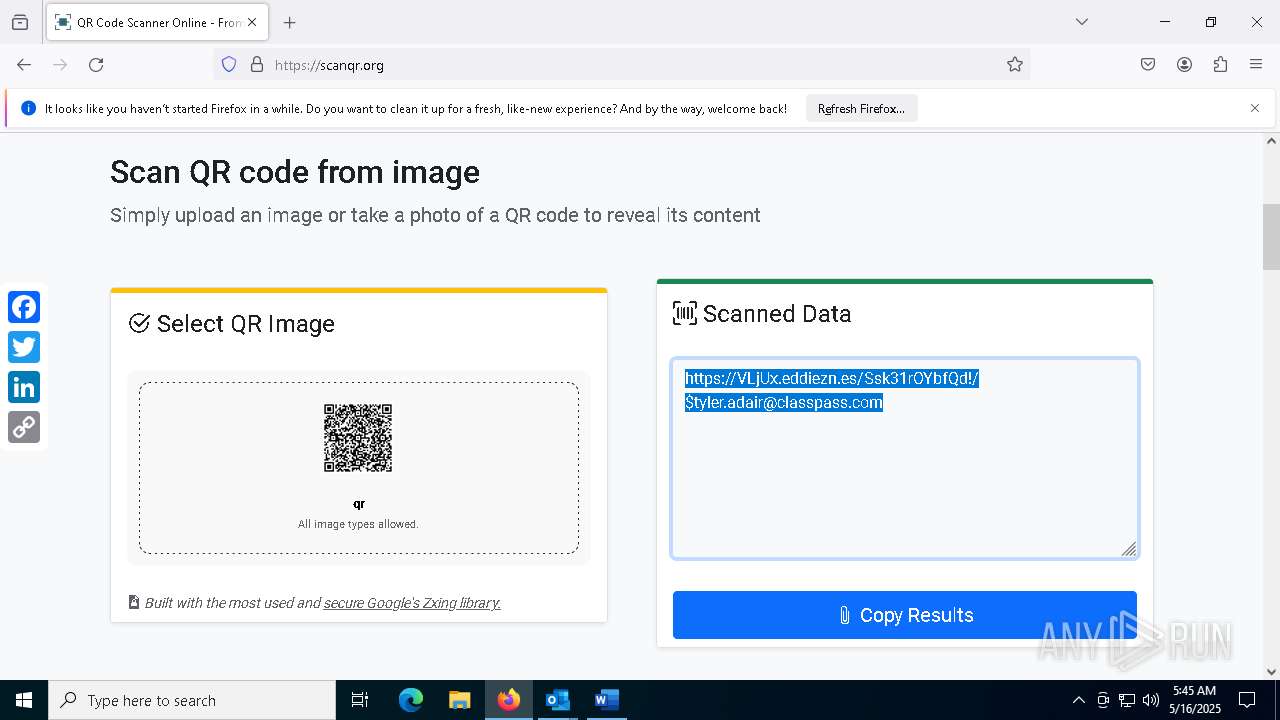Open the Firefox View icon
Screen dimensions: 1280x720
tap(20, 22)
